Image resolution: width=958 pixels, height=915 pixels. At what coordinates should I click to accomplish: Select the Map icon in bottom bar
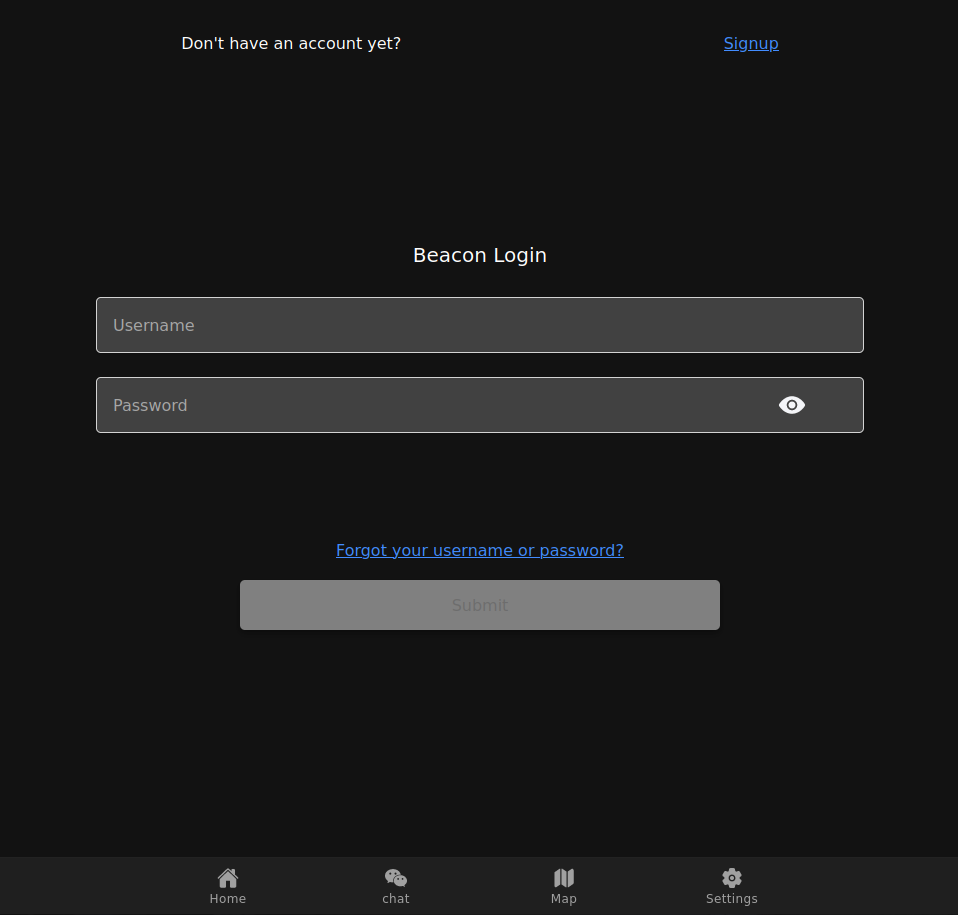[564, 878]
